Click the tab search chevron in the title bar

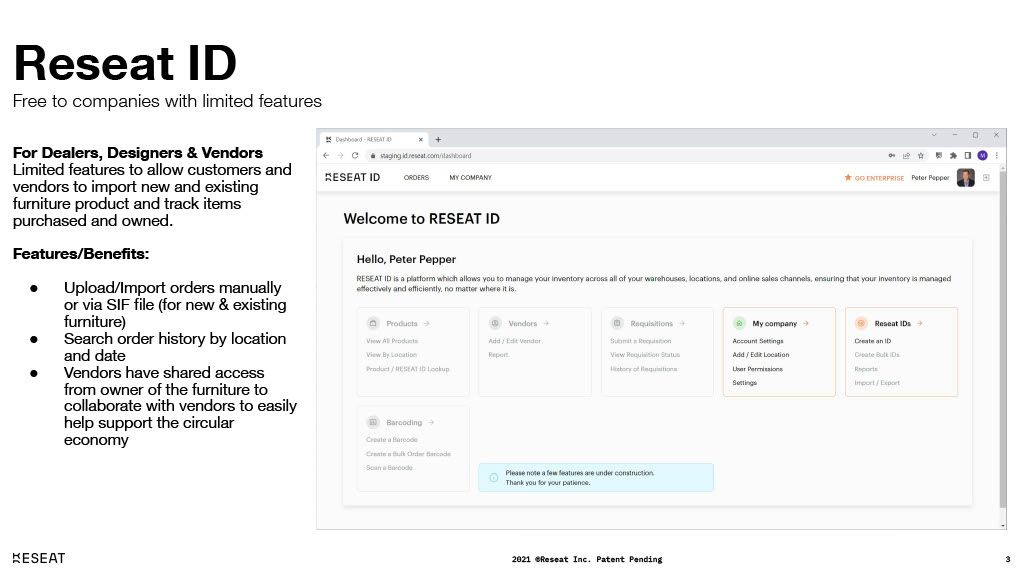coord(934,135)
